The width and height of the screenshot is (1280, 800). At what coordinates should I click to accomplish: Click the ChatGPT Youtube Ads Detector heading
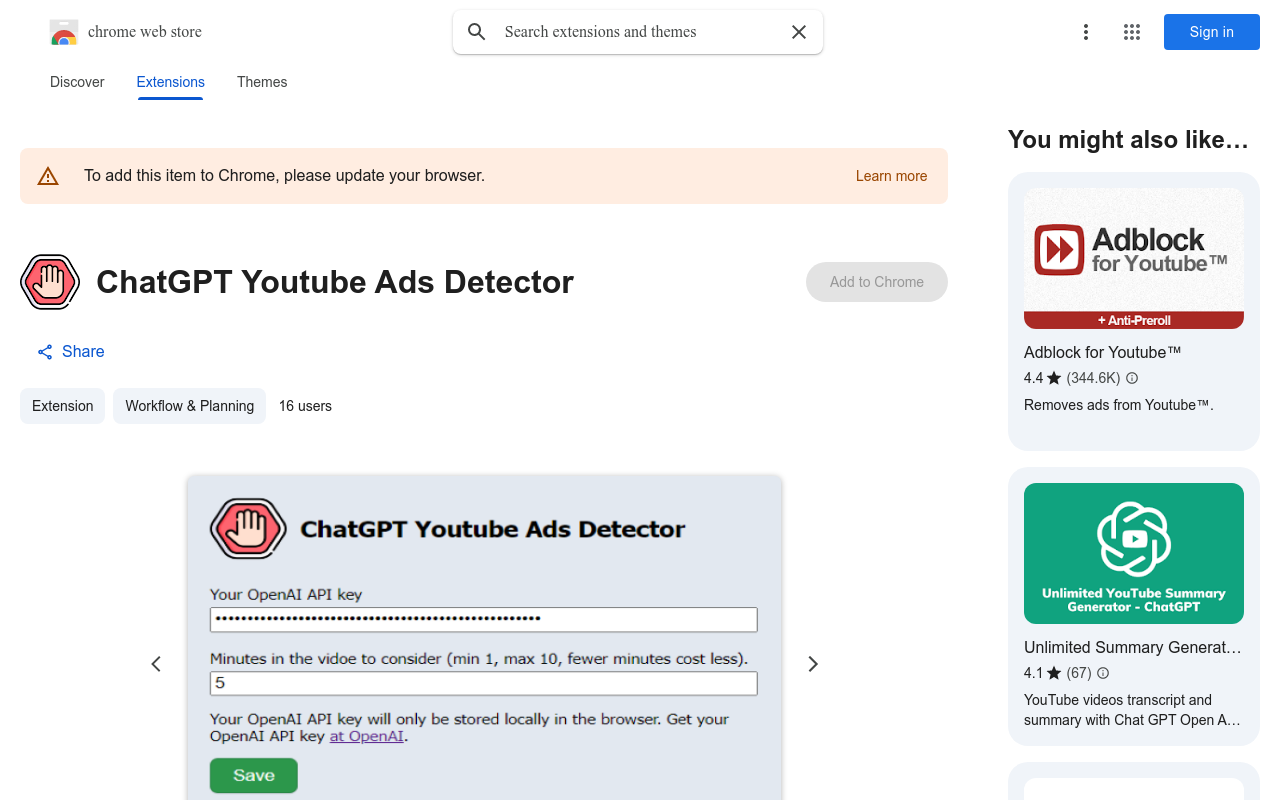335,282
